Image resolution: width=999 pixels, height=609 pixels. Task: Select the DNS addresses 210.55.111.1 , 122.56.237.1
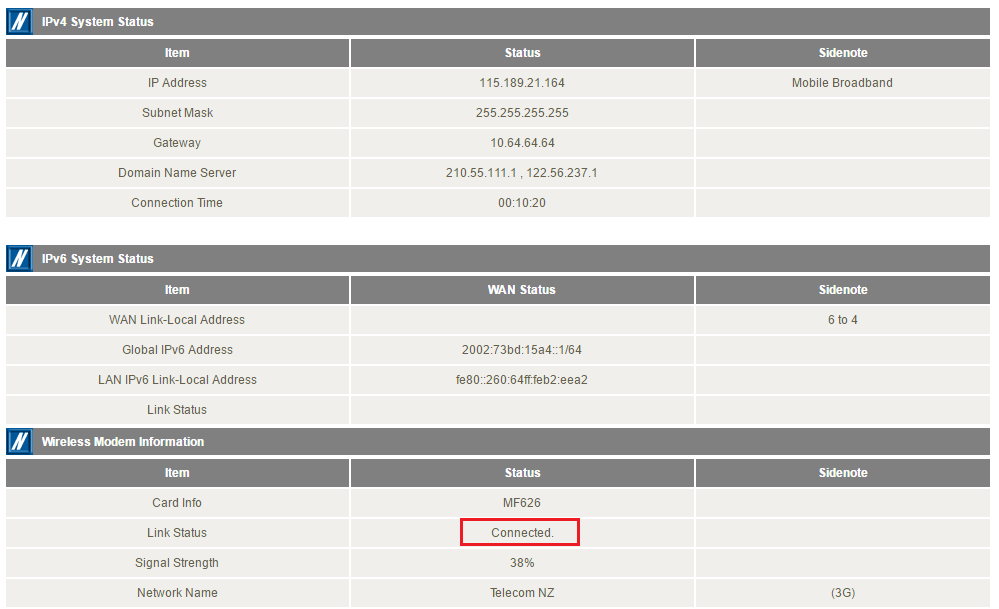(x=522, y=173)
